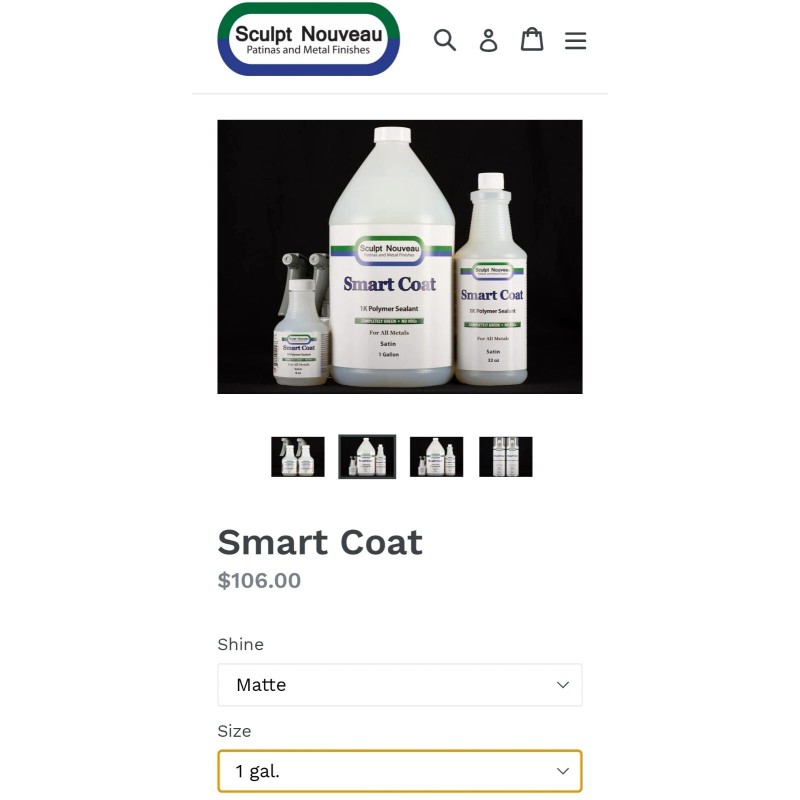Viewport: 800px width, 800px height.
Task: Open the Shine dropdown showing Matte
Action: (400, 685)
